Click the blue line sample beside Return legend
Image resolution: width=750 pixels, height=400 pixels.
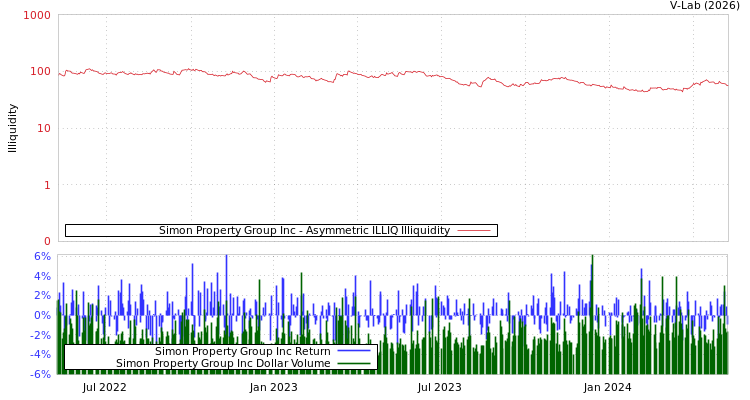click(x=353, y=351)
